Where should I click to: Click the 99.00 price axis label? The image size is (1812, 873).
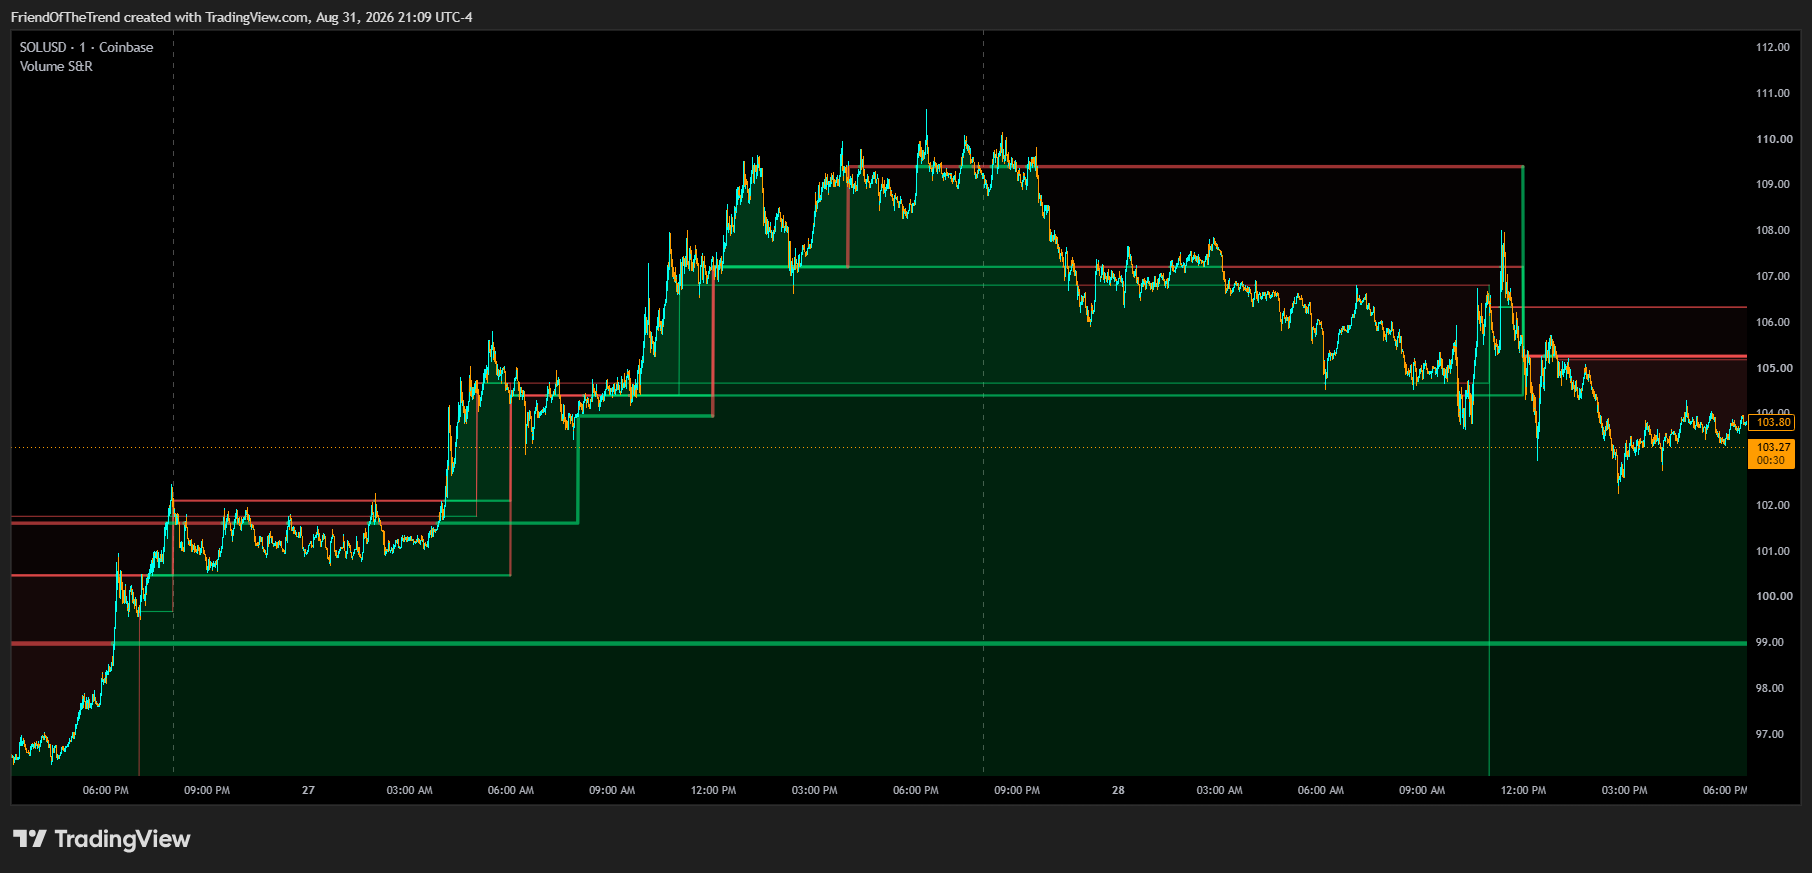click(1770, 642)
